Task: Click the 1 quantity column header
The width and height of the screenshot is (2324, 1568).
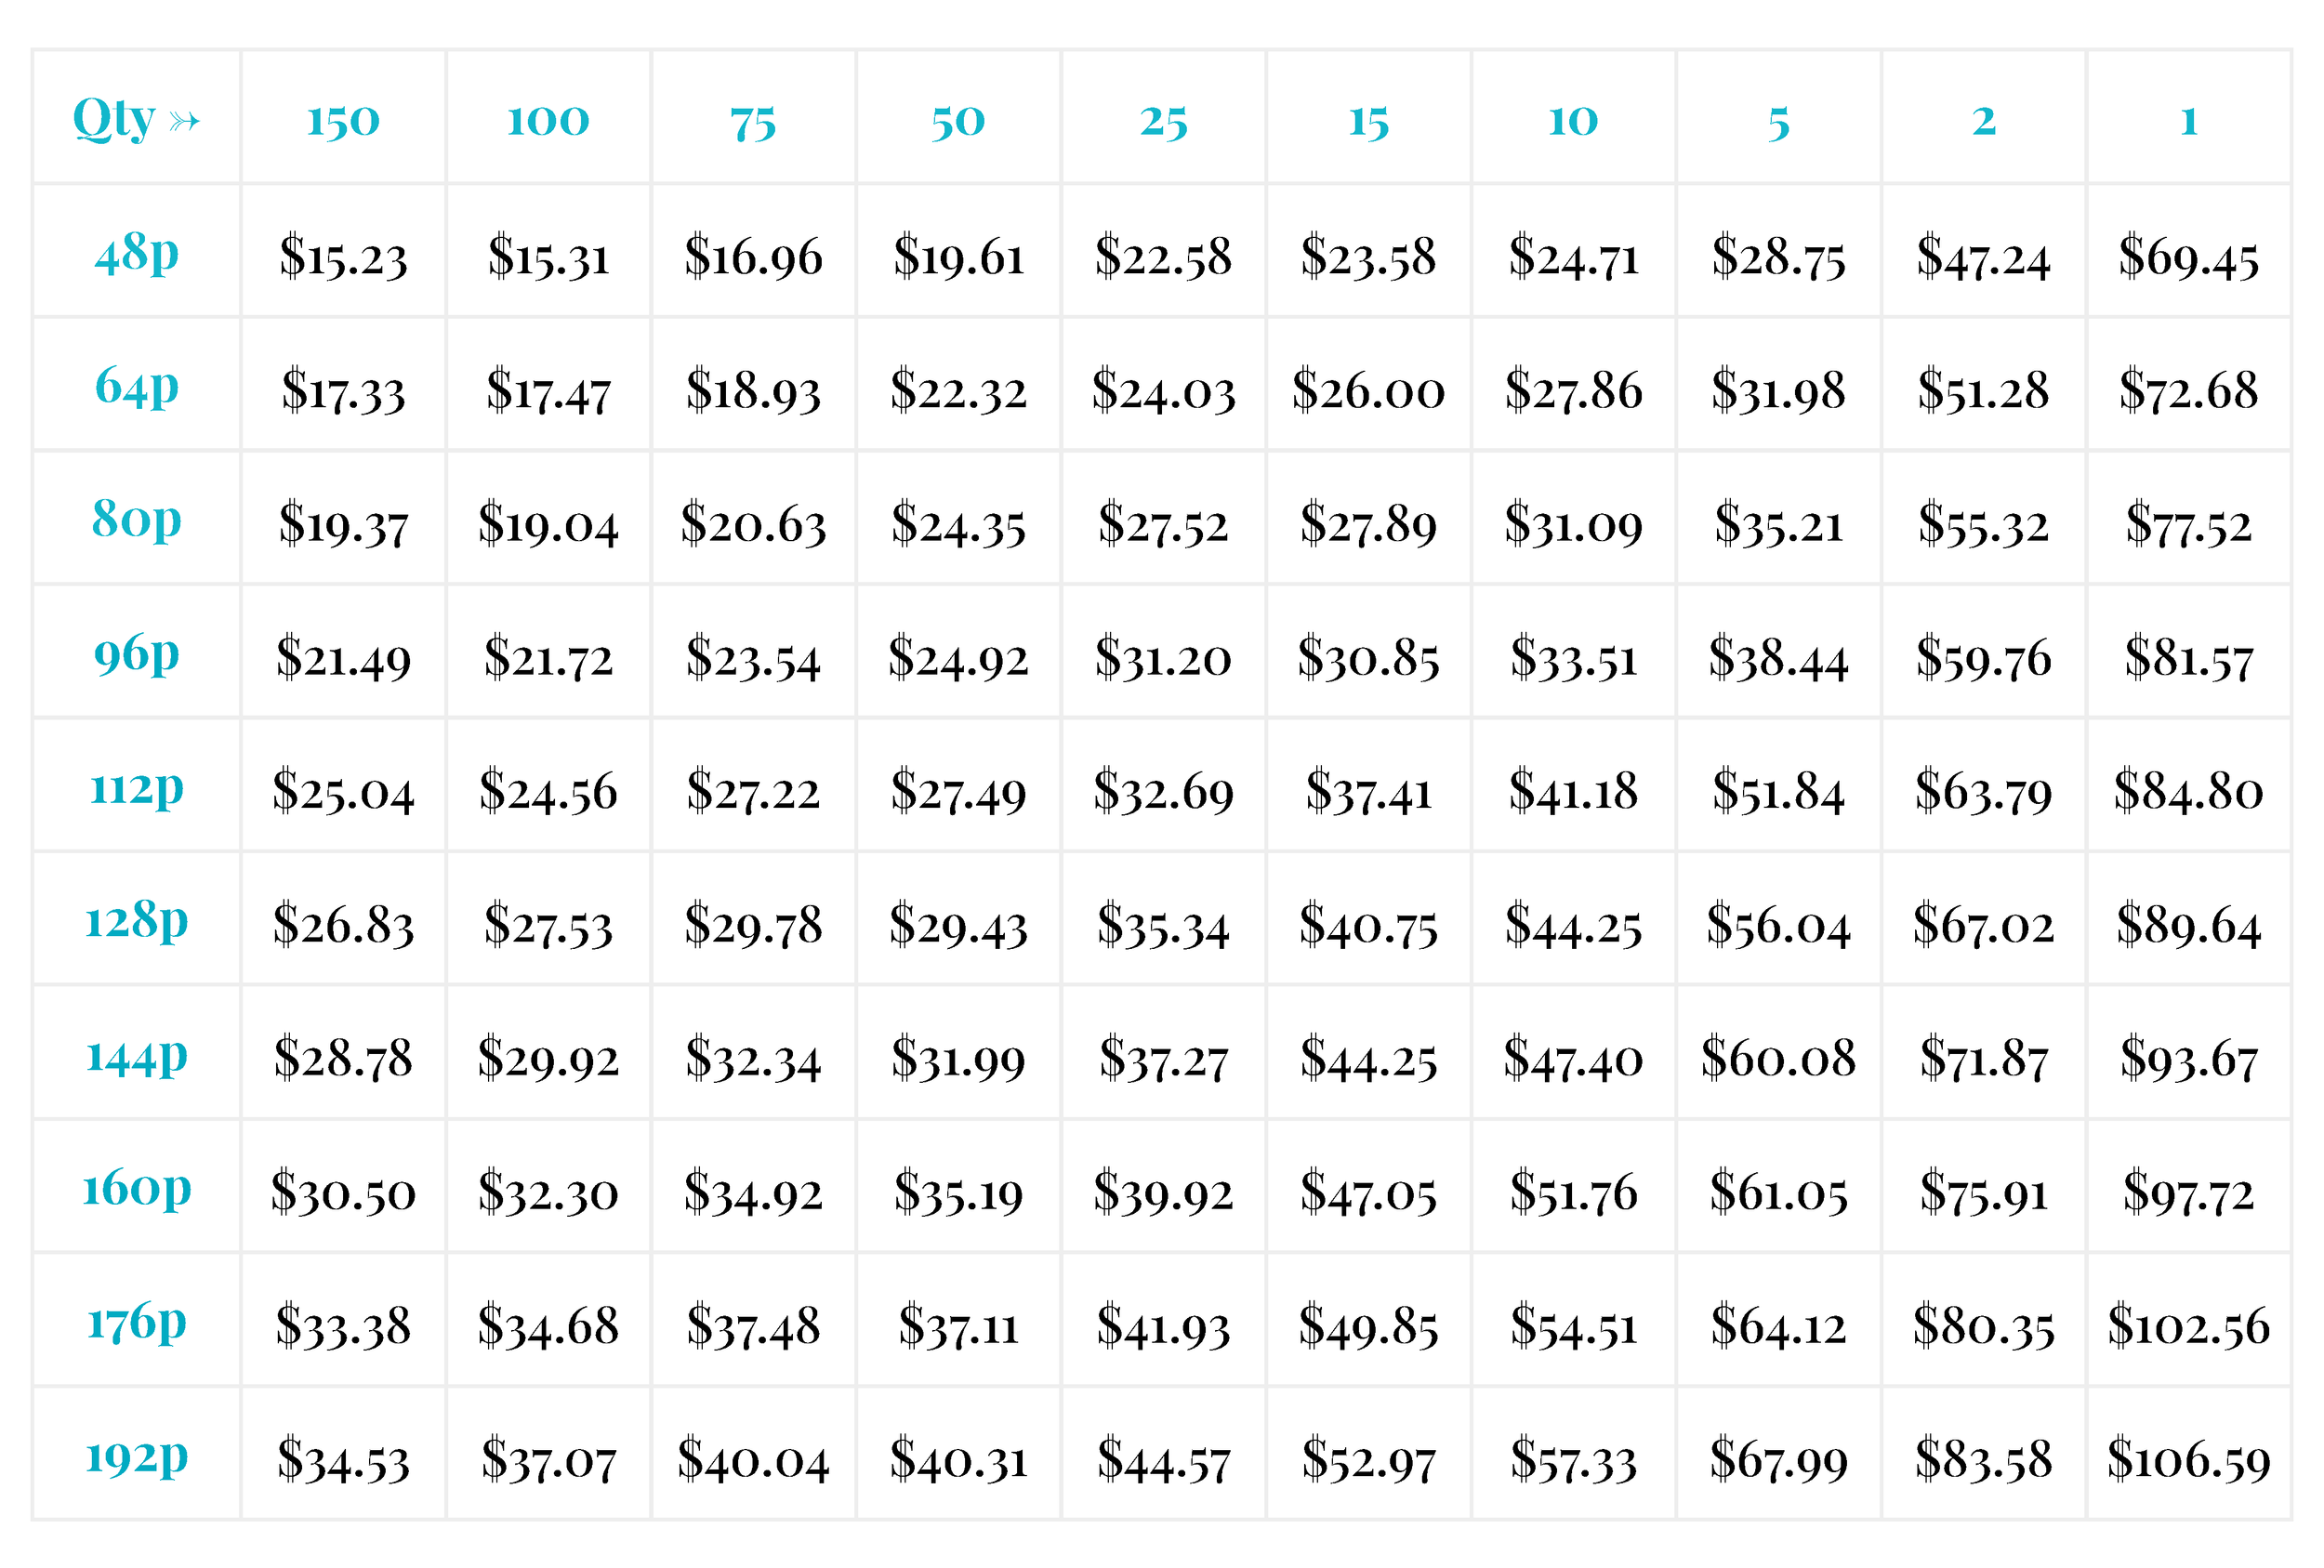Action: pyautogui.click(x=2188, y=118)
